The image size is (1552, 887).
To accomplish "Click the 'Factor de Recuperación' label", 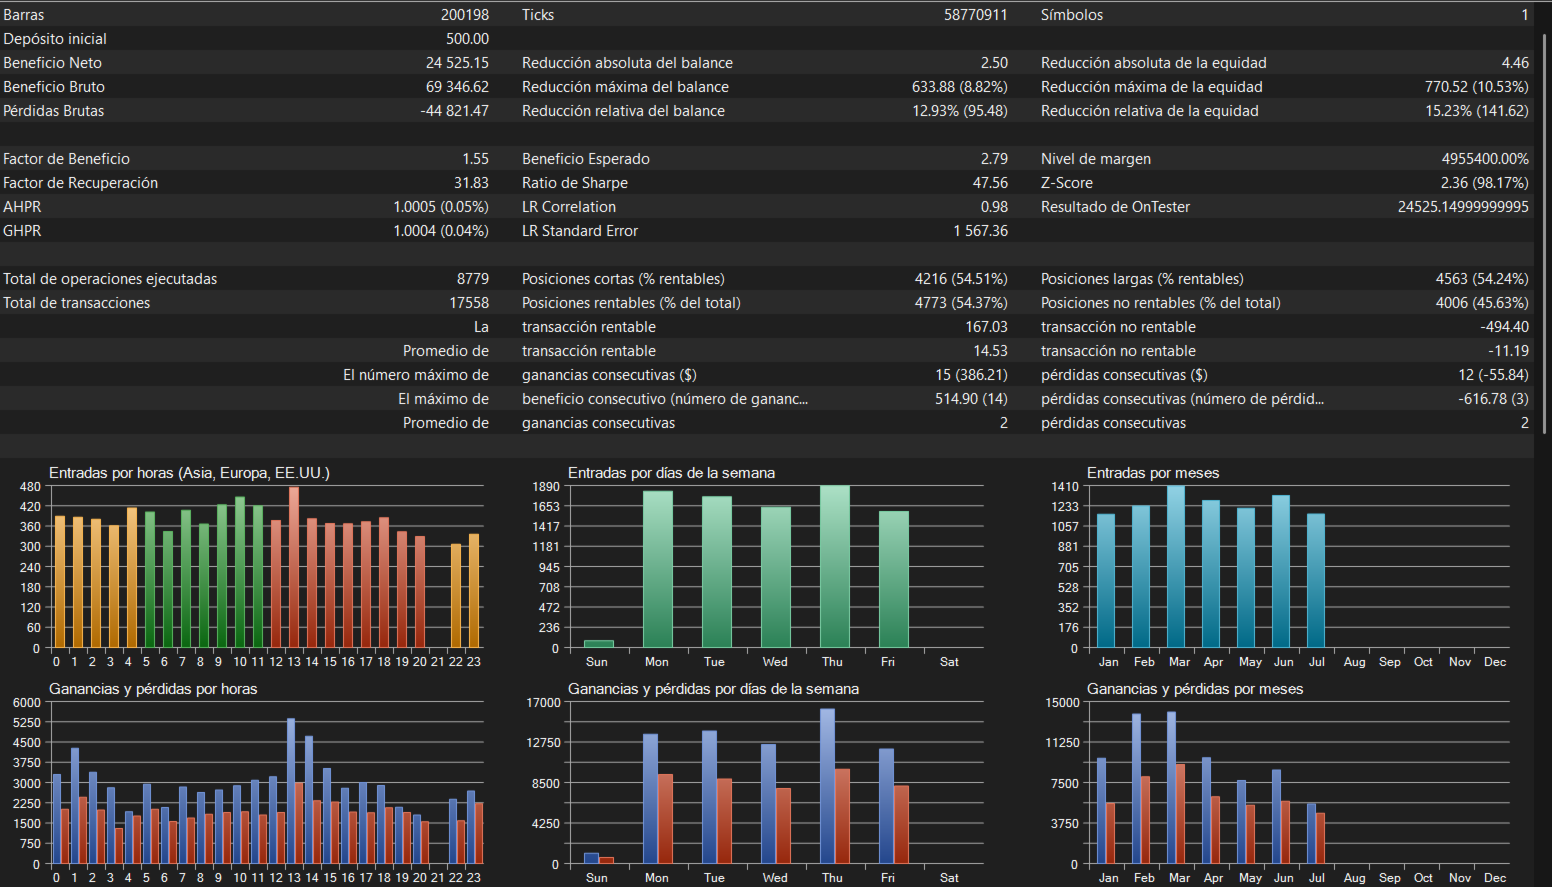I will tap(80, 183).
